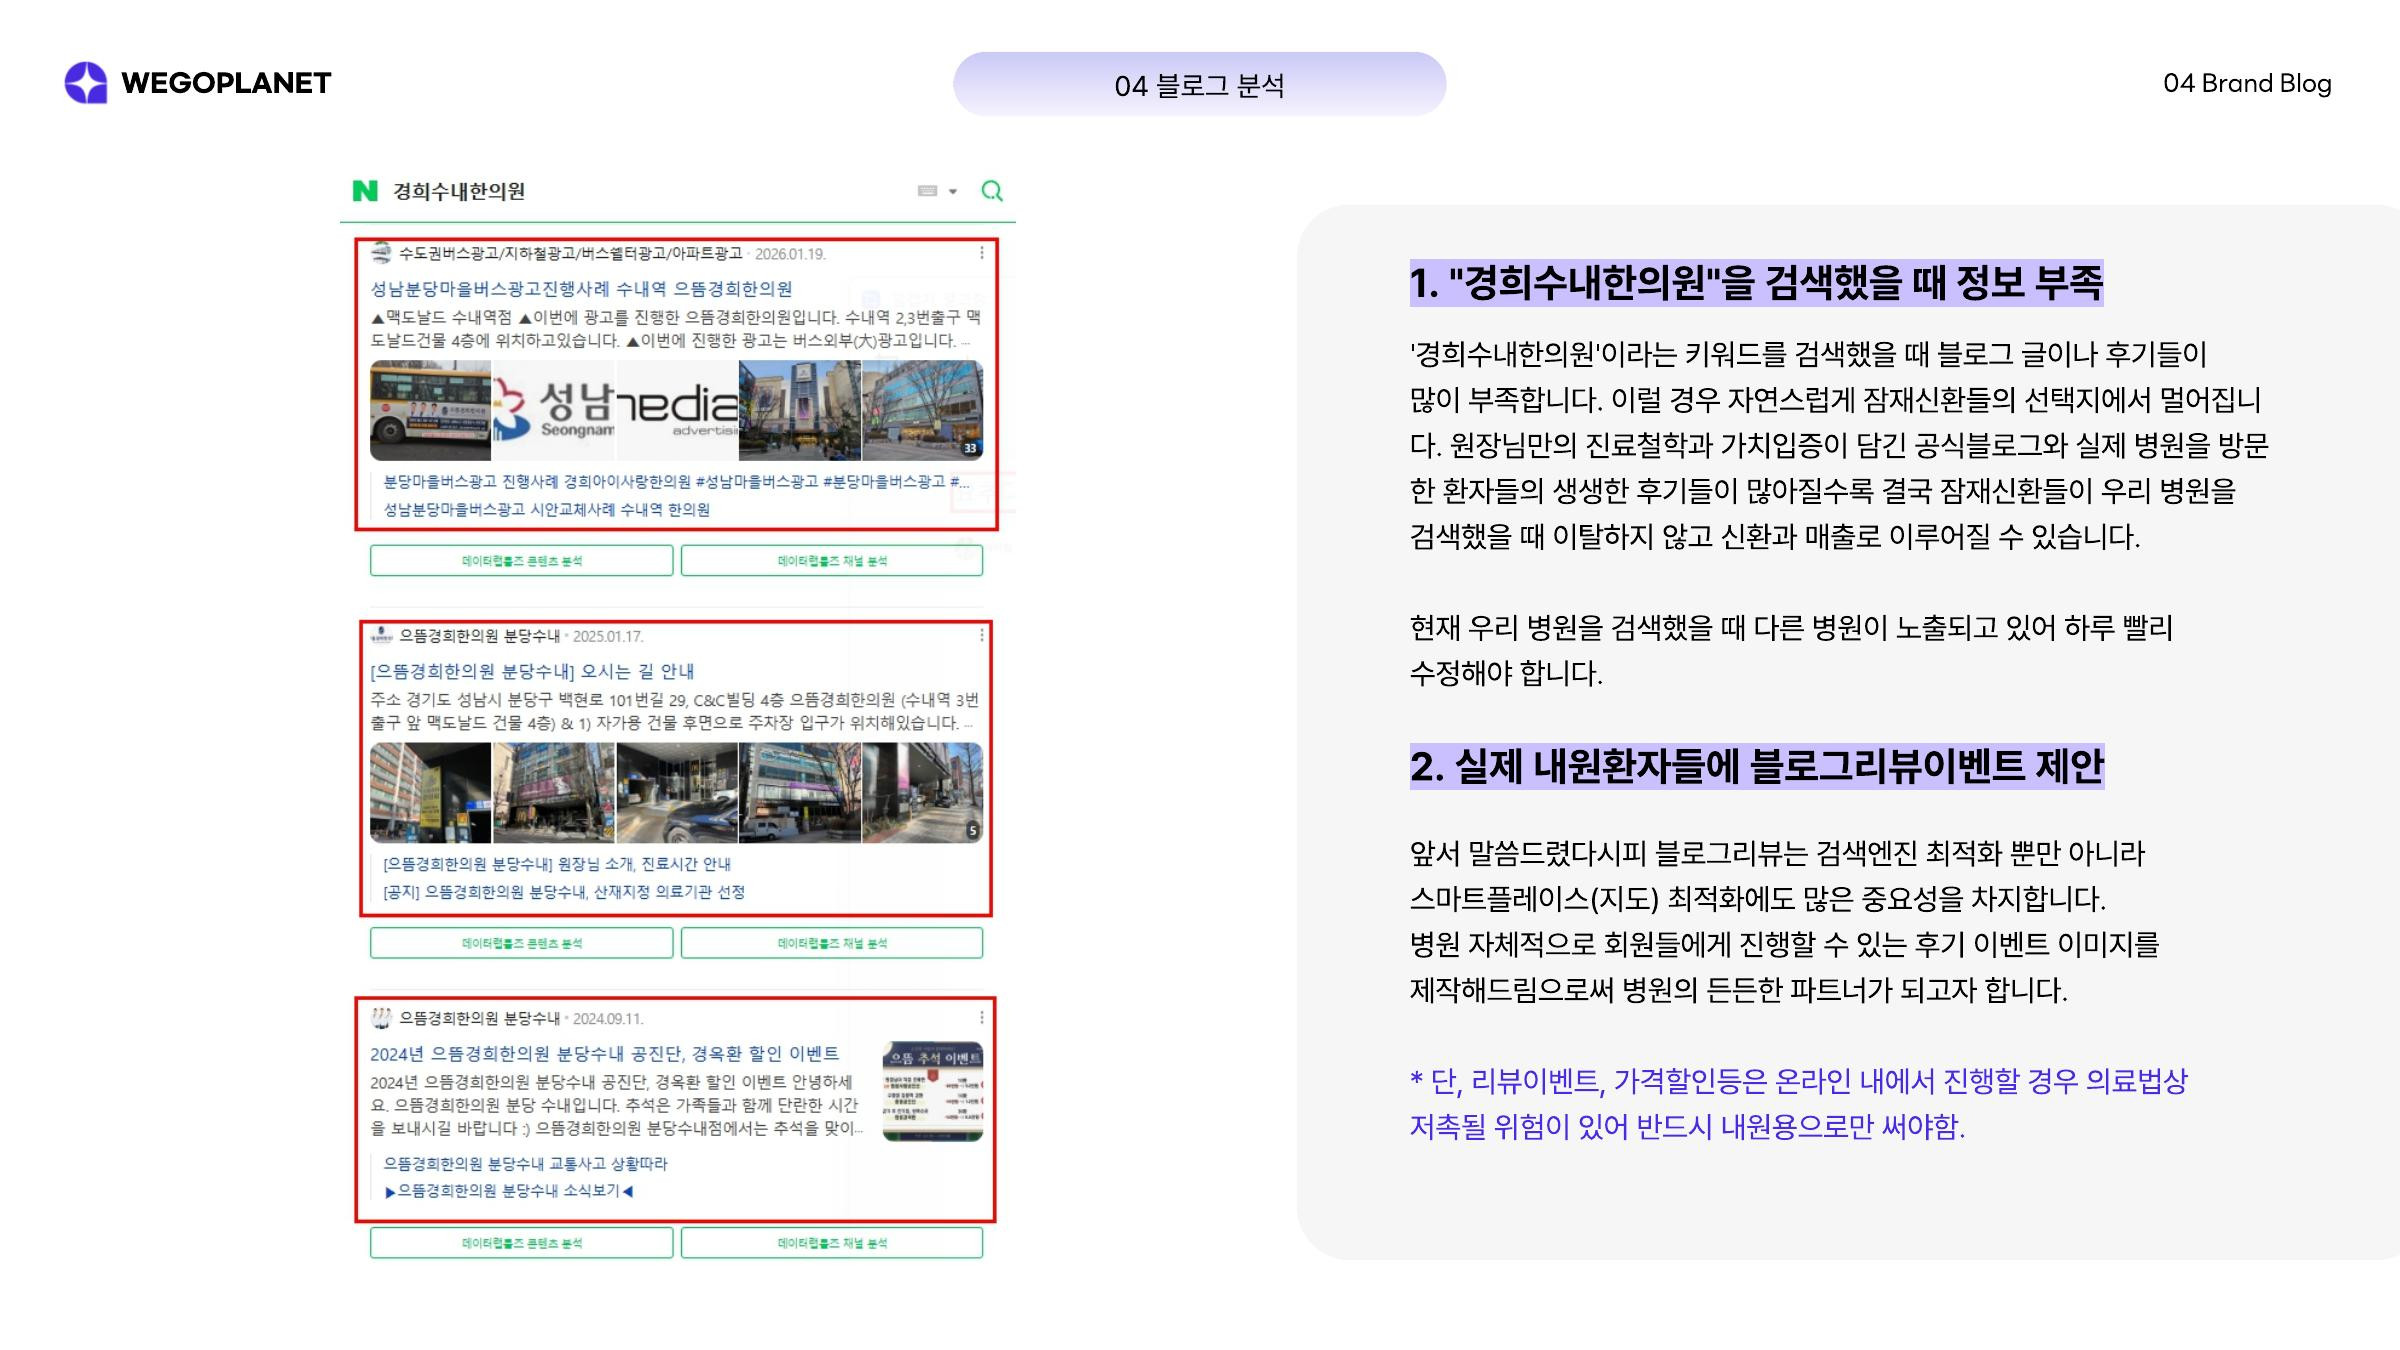Click the date 2024.09.11. on the third result
Screen dimensions: 2400x1350
[x=608, y=1019]
